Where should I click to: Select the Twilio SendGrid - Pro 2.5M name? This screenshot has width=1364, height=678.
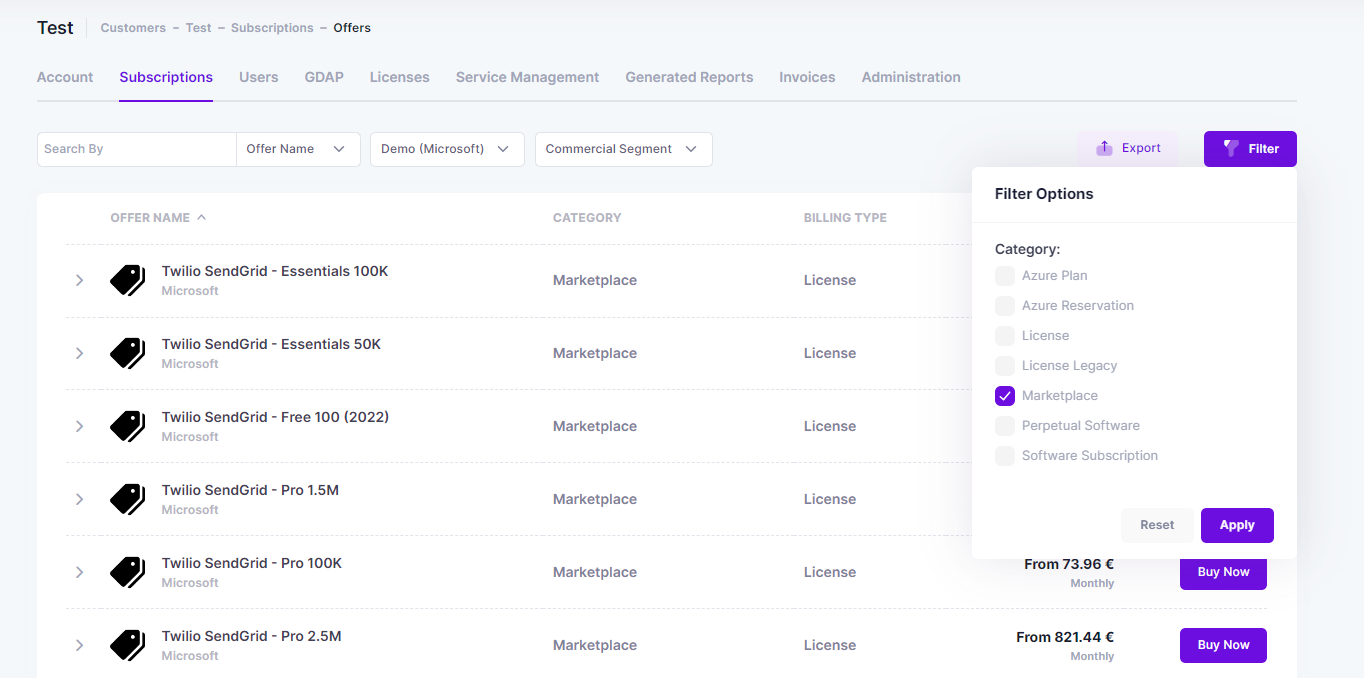[251, 636]
